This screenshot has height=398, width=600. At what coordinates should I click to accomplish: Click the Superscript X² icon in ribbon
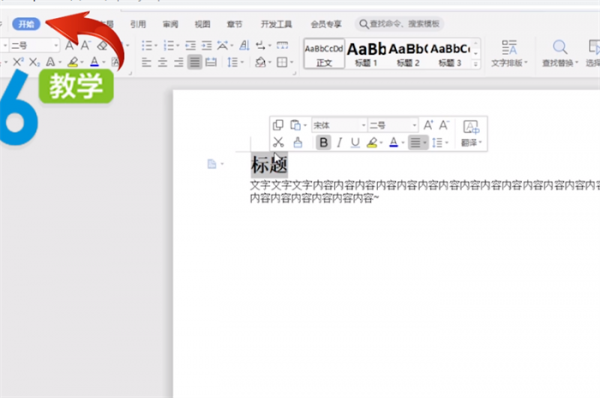18,62
